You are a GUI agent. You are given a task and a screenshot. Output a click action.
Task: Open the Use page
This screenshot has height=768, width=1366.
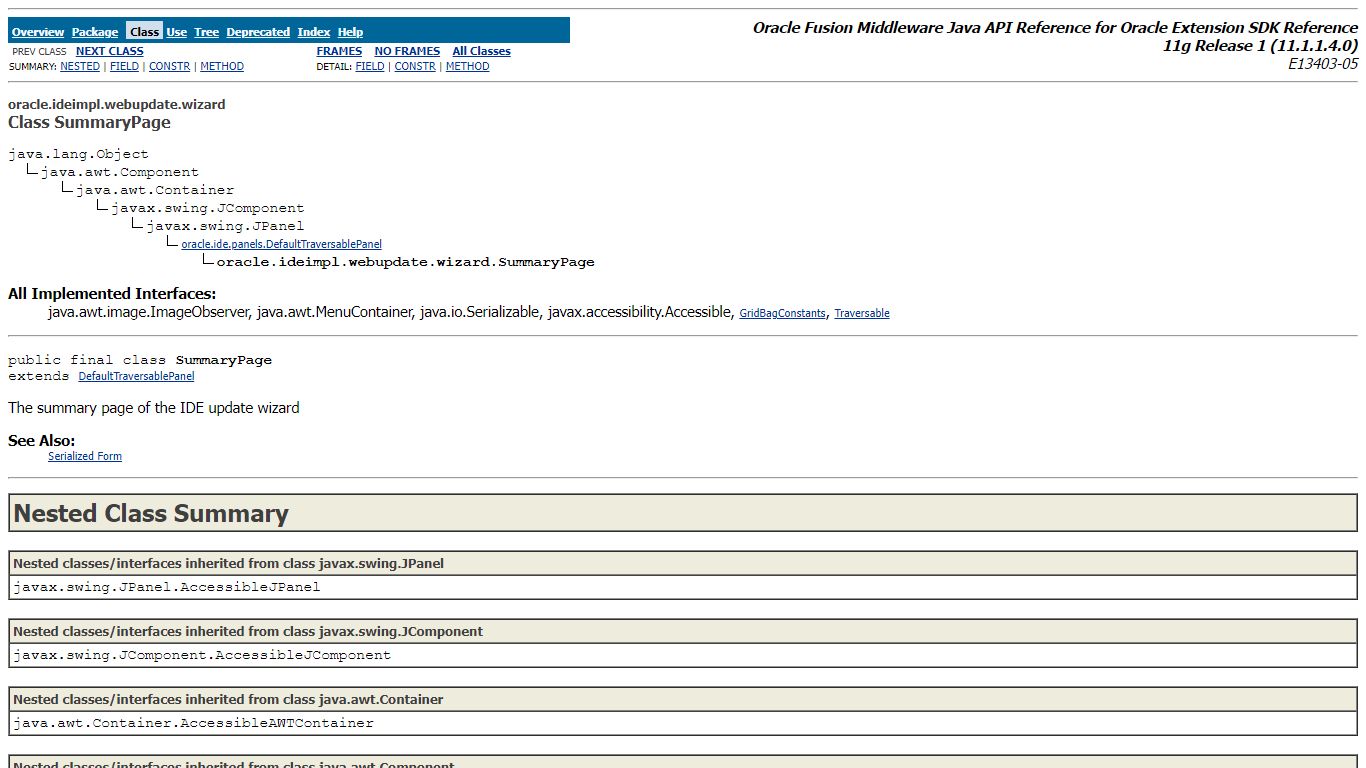[177, 32]
